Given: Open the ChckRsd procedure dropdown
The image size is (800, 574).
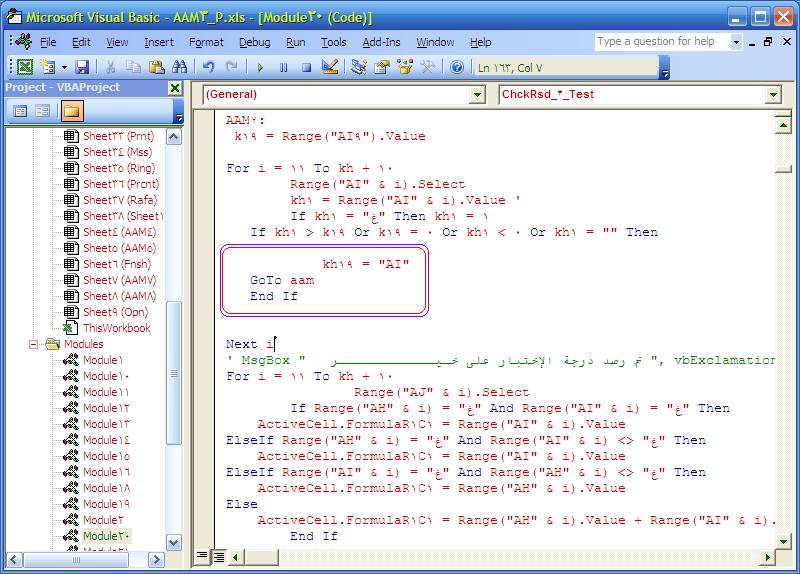Looking at the screenshot, I should click(x=773, y=94).
